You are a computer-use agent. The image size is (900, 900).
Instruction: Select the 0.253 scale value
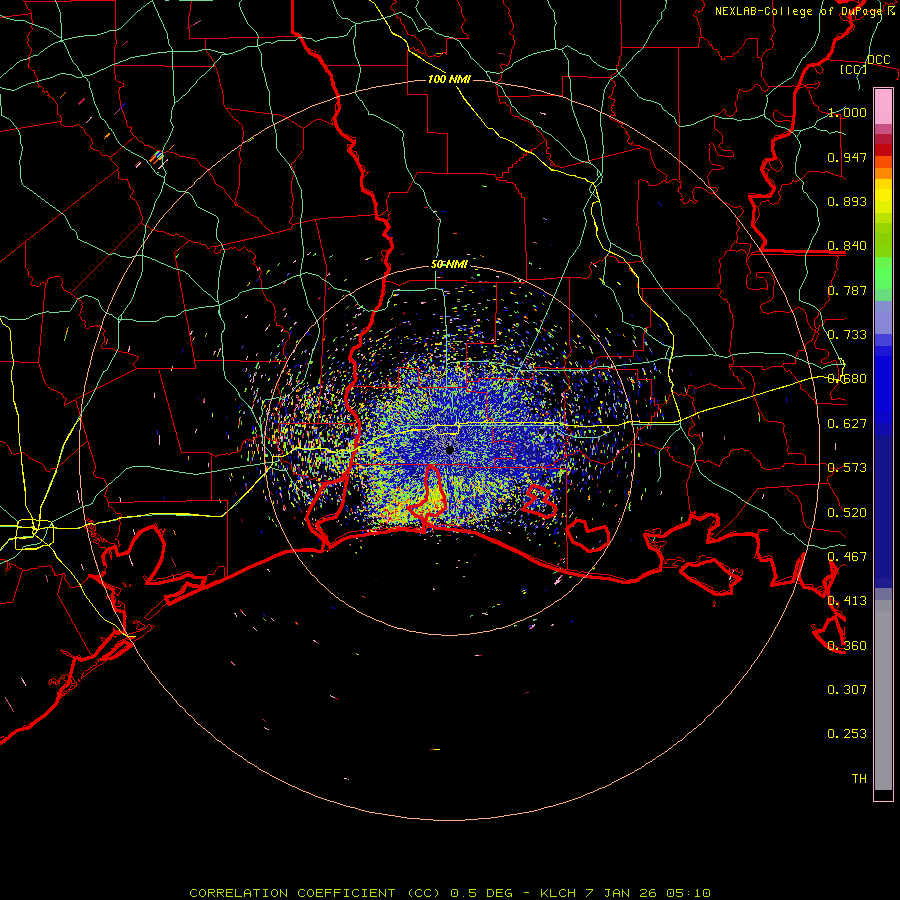coord(847,734)
